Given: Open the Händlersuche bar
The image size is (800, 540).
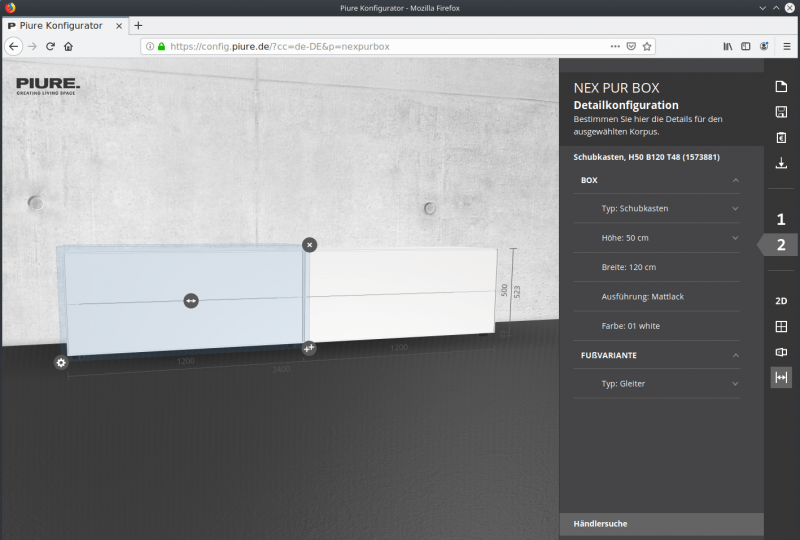Looking at the screenshot, I should point(661,524).
